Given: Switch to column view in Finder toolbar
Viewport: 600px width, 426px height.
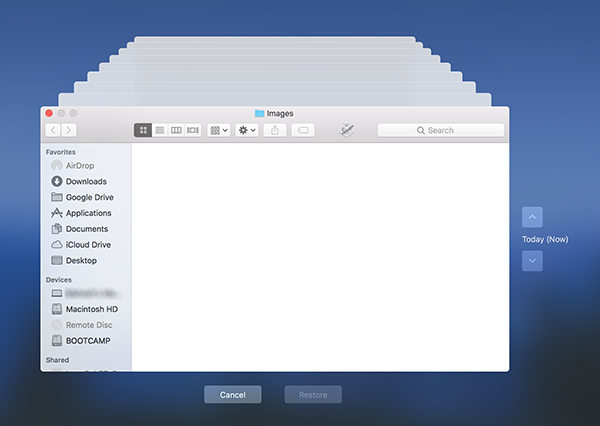Looking at the screenshot, I should point(176,130).
